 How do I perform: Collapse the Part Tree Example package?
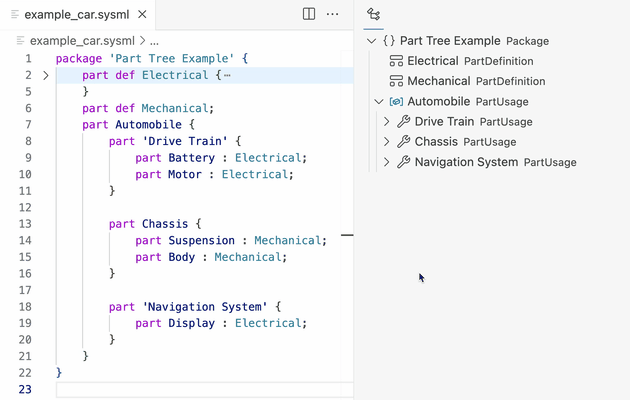(372, 41)
